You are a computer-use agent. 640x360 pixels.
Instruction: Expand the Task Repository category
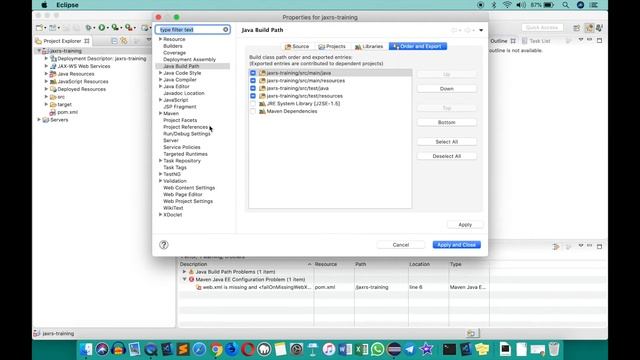pyautogui.click(x=160, y=161)
